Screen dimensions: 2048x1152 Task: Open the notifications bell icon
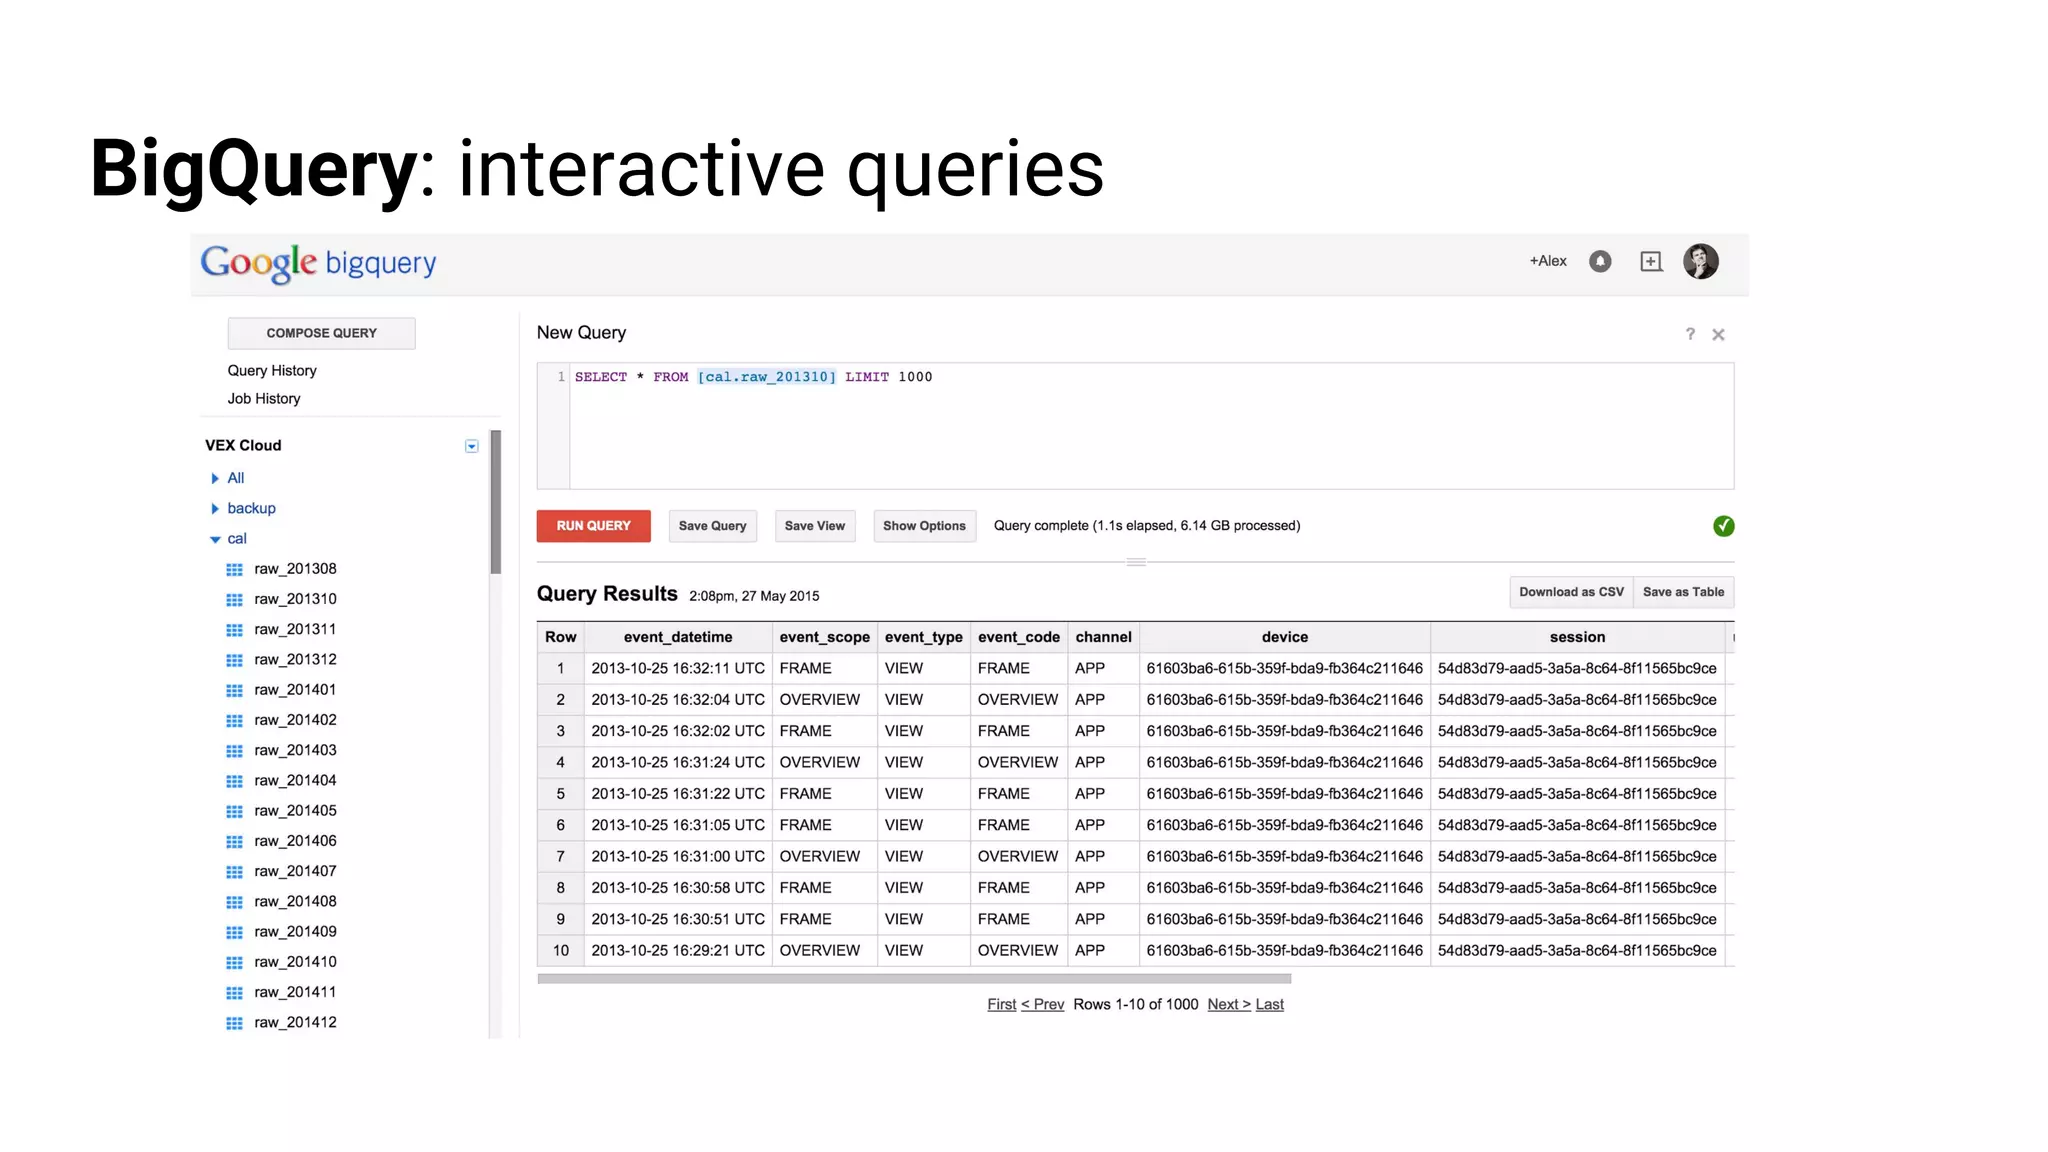[1600, 261]
